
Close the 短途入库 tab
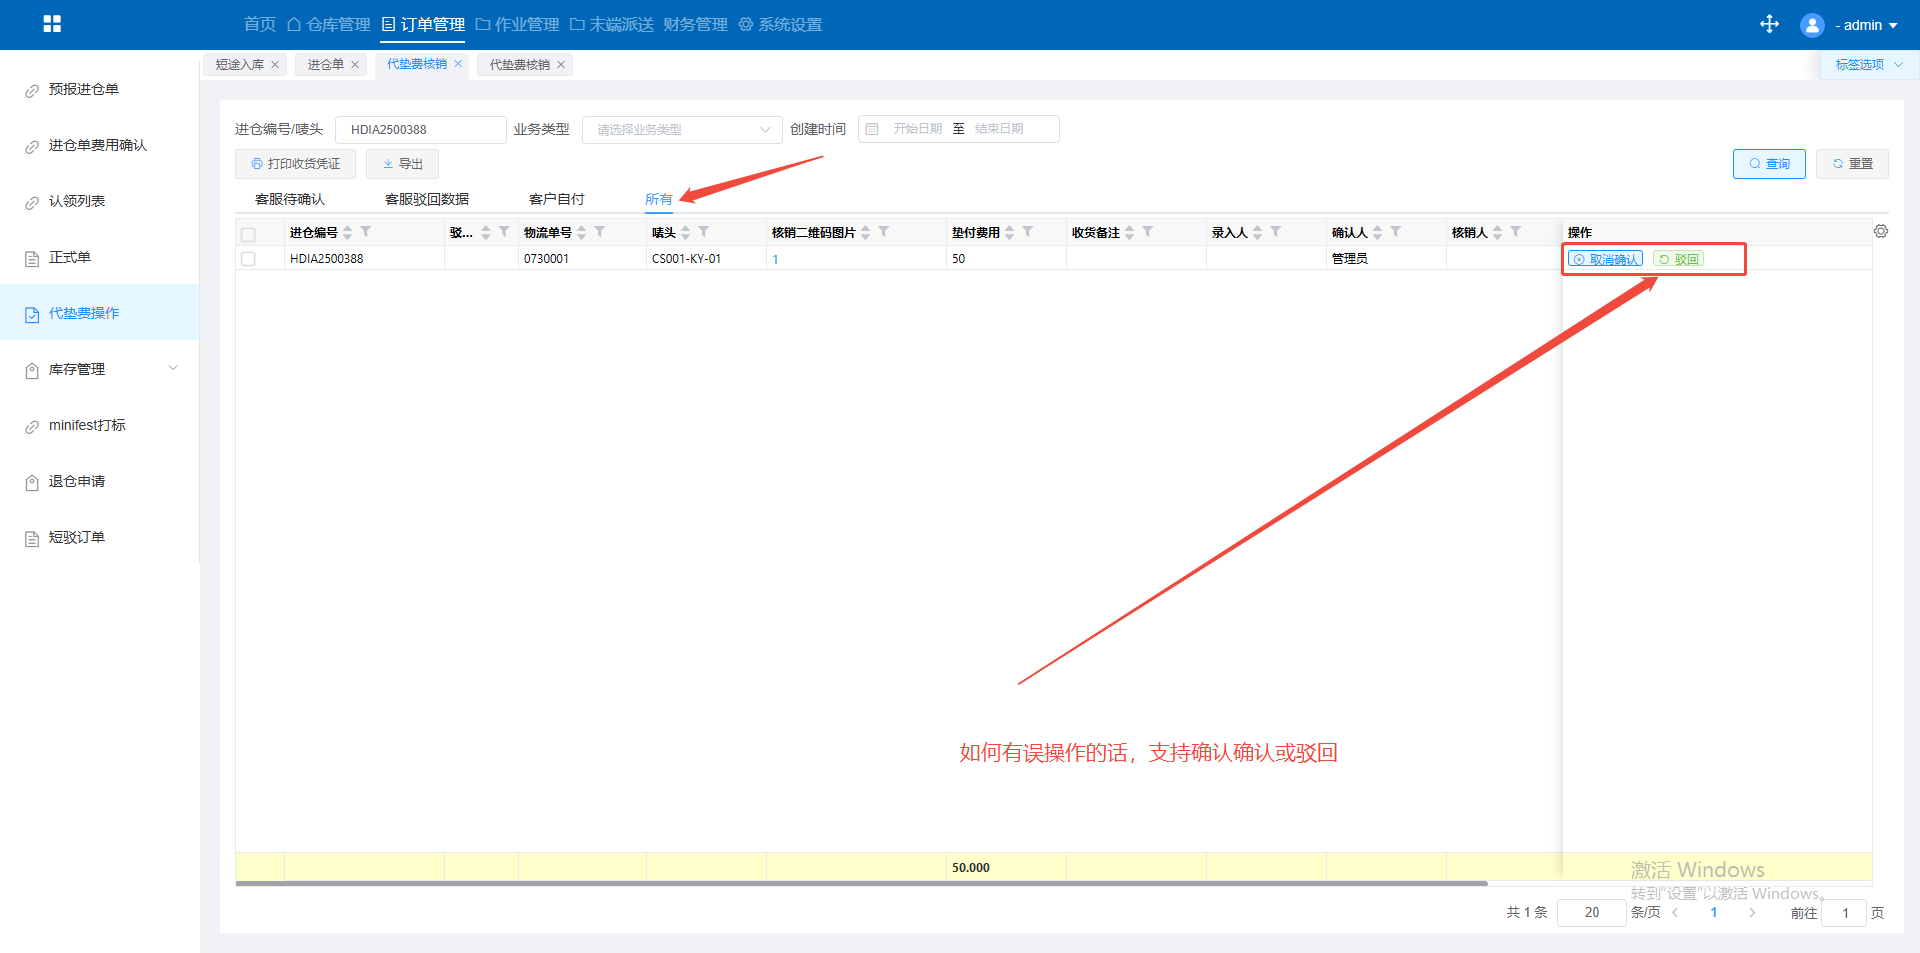(x=275, y=65)
